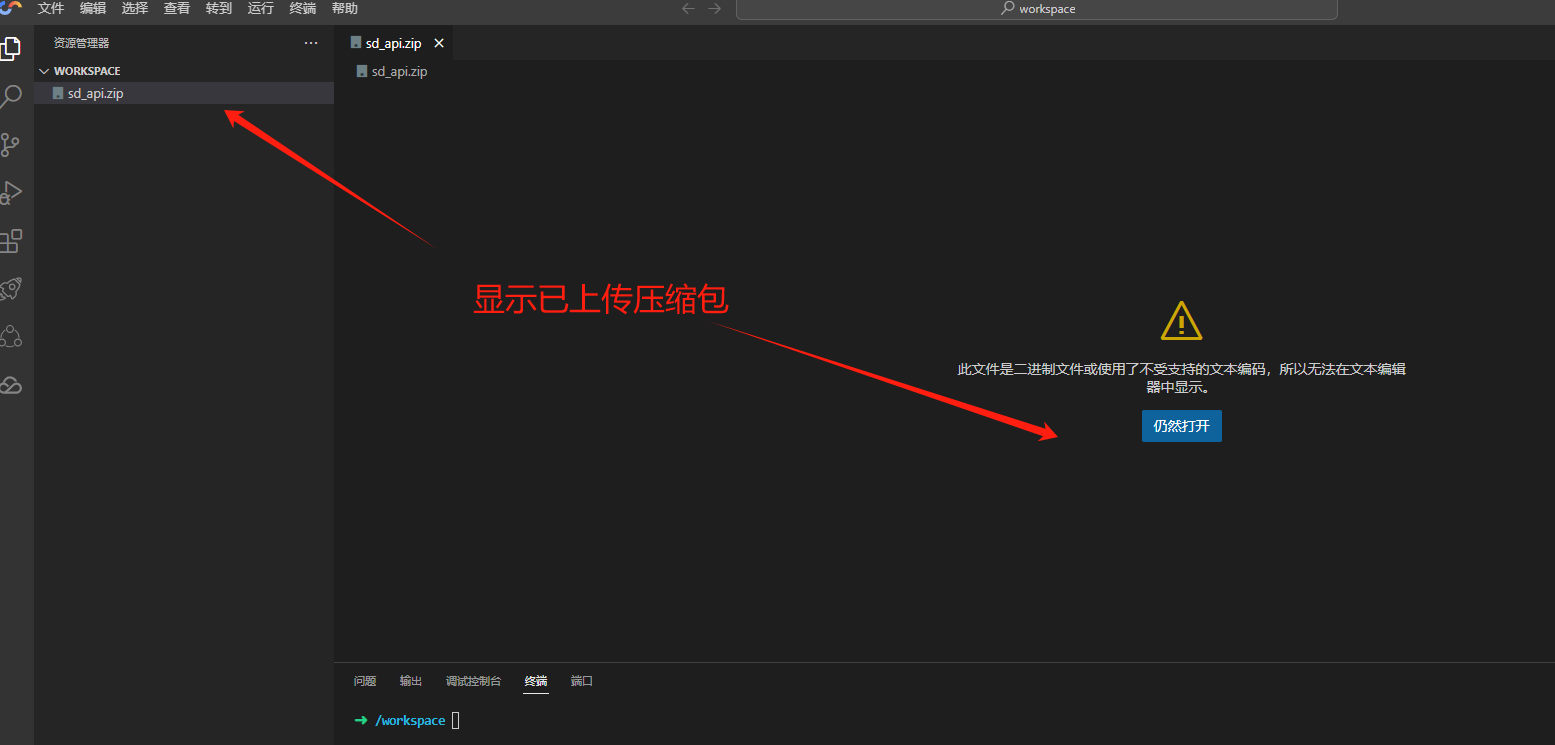
Task: Switch to the sd_api.zip editor tab
Action: (x=396, y=43)
